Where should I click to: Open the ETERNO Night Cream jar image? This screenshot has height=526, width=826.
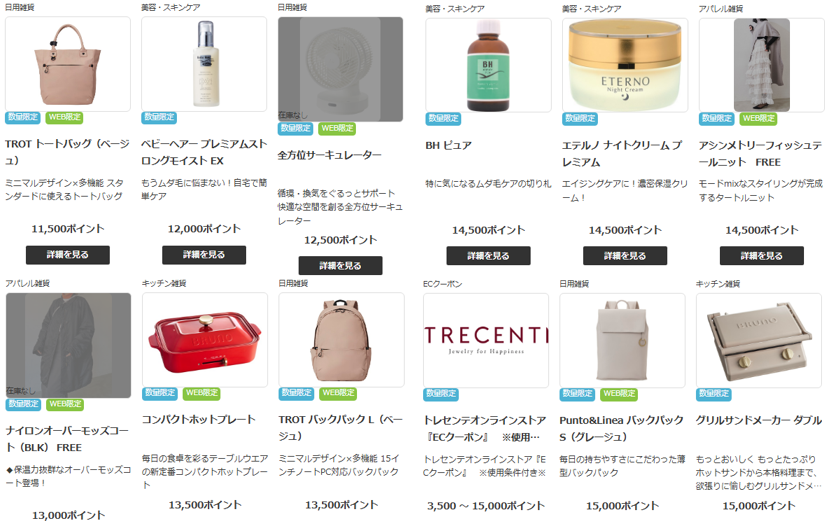point(625,65)
